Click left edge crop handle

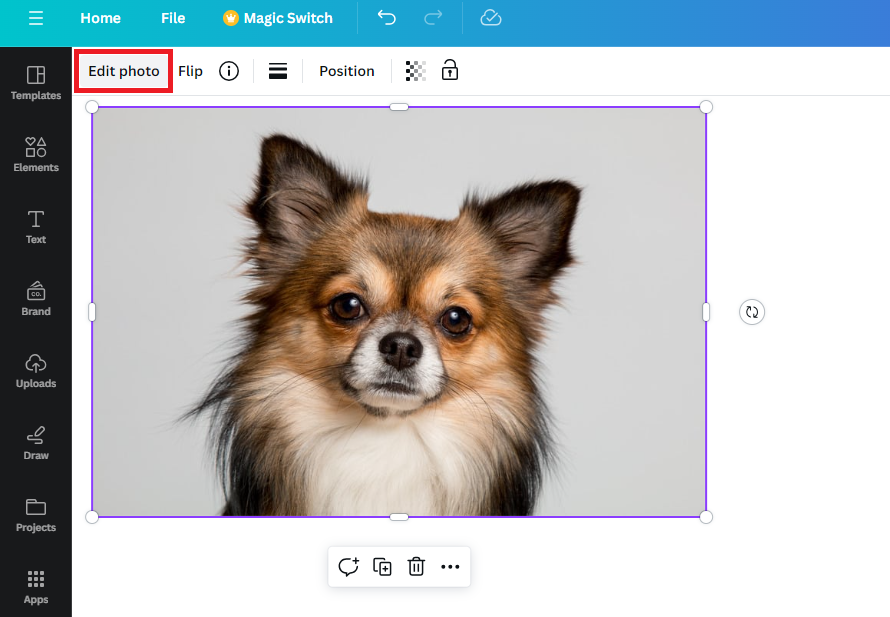[92, 312]
